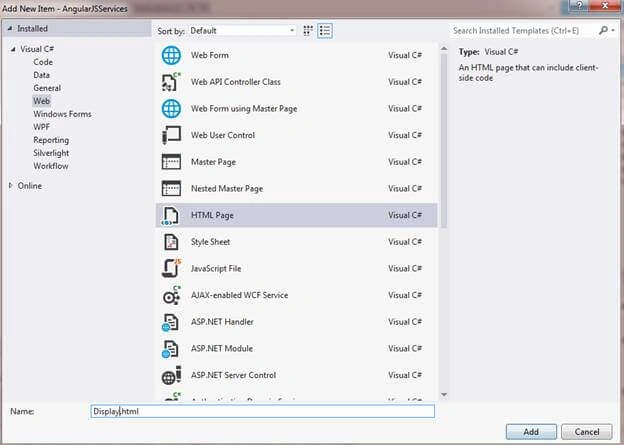Click the HTML Page label text
The image size is (624, 445).
[212, 215]
